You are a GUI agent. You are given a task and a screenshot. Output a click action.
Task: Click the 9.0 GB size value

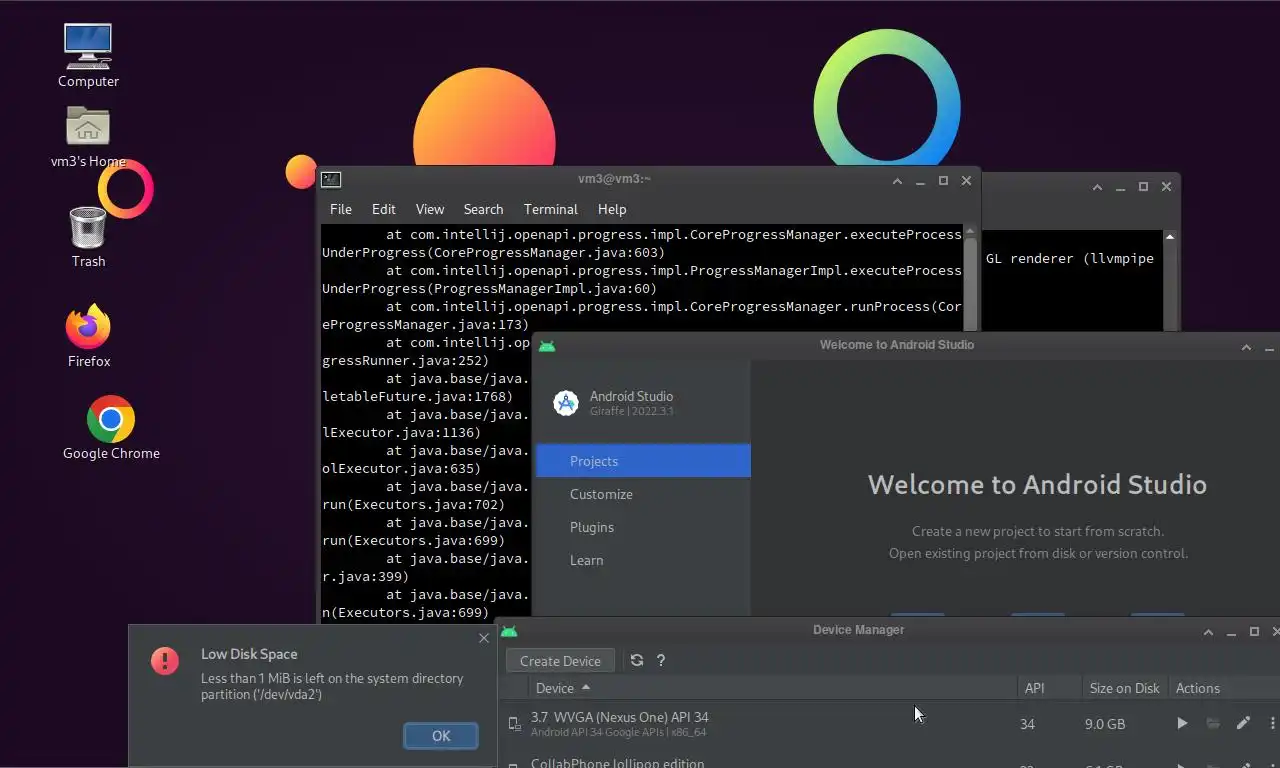[x=1105, y=724]
